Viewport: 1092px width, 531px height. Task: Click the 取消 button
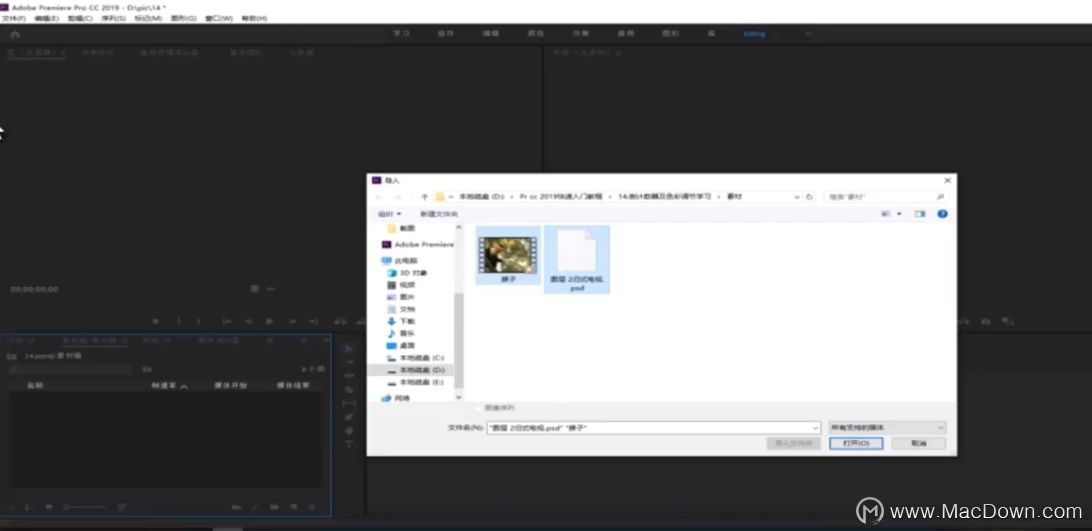(x=919, y=443)
